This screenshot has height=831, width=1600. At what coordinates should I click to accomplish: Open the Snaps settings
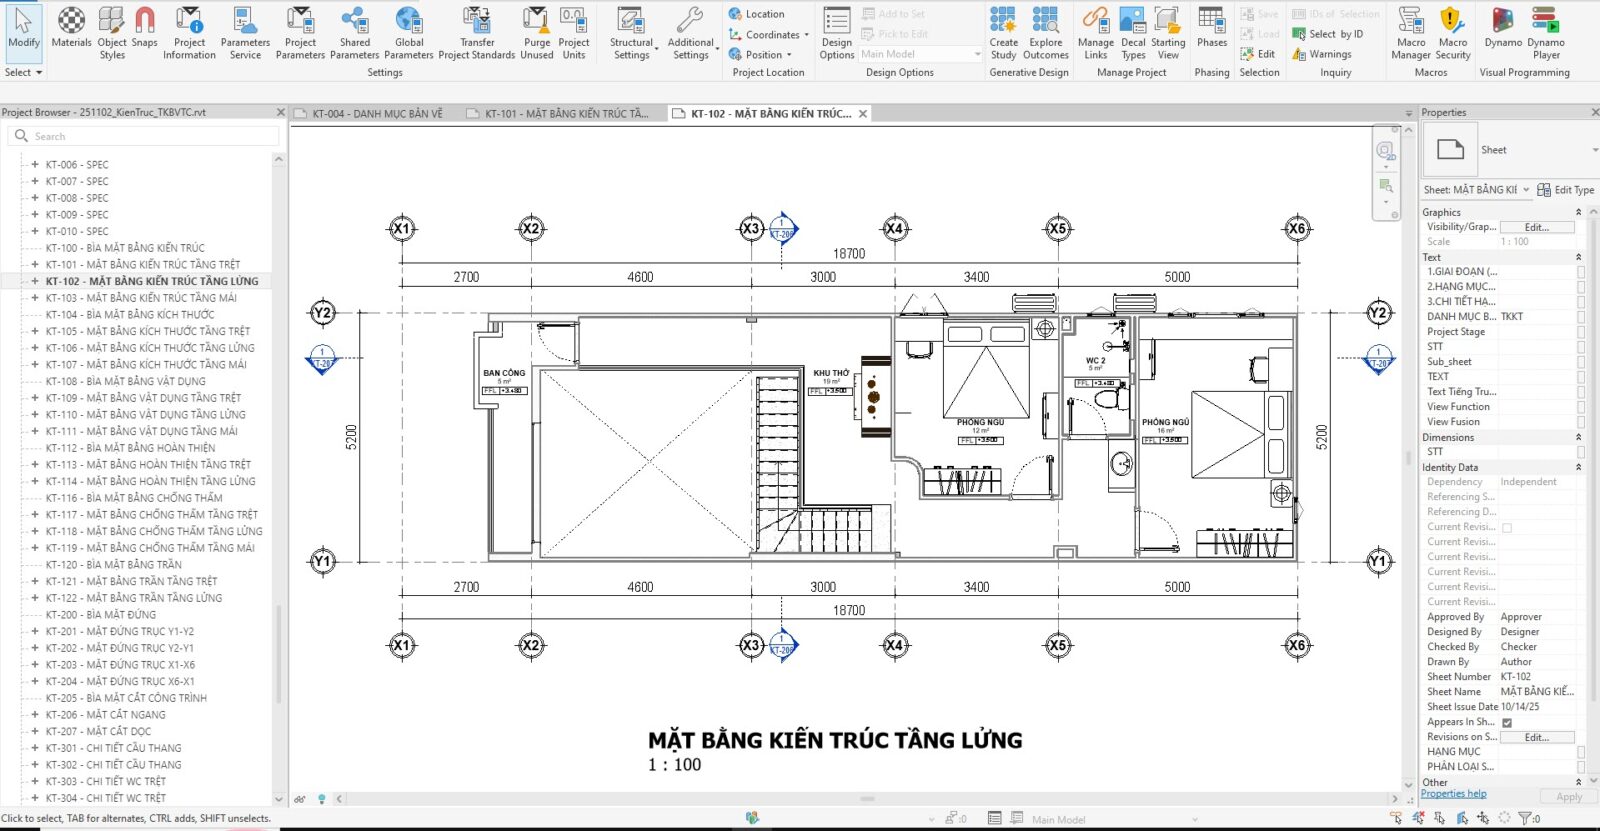click(144, 28)
